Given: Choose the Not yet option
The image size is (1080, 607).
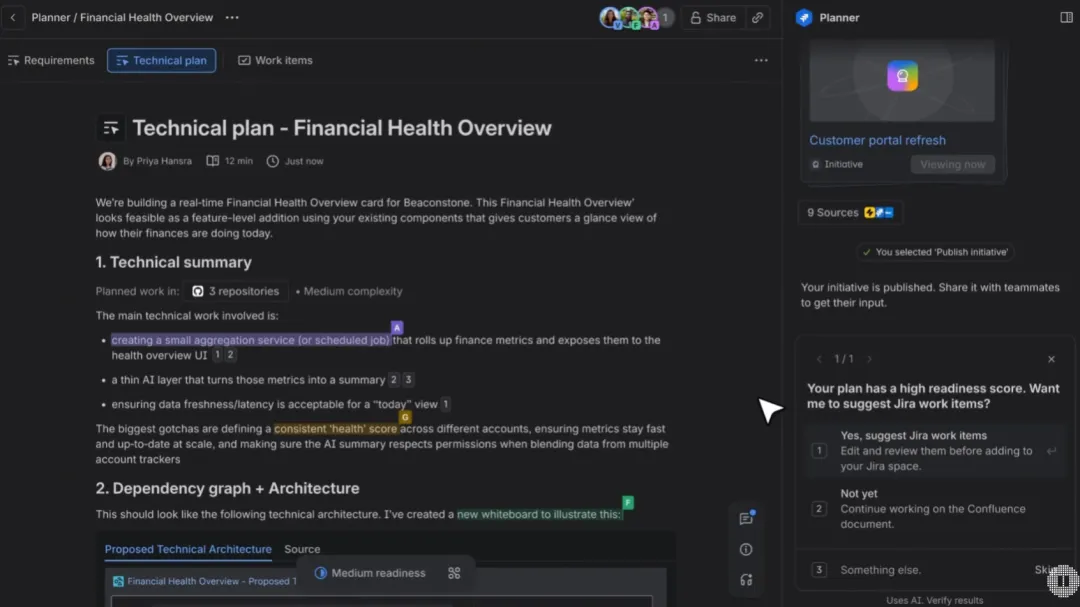Looking at the screenshot, I should (933, 509).
